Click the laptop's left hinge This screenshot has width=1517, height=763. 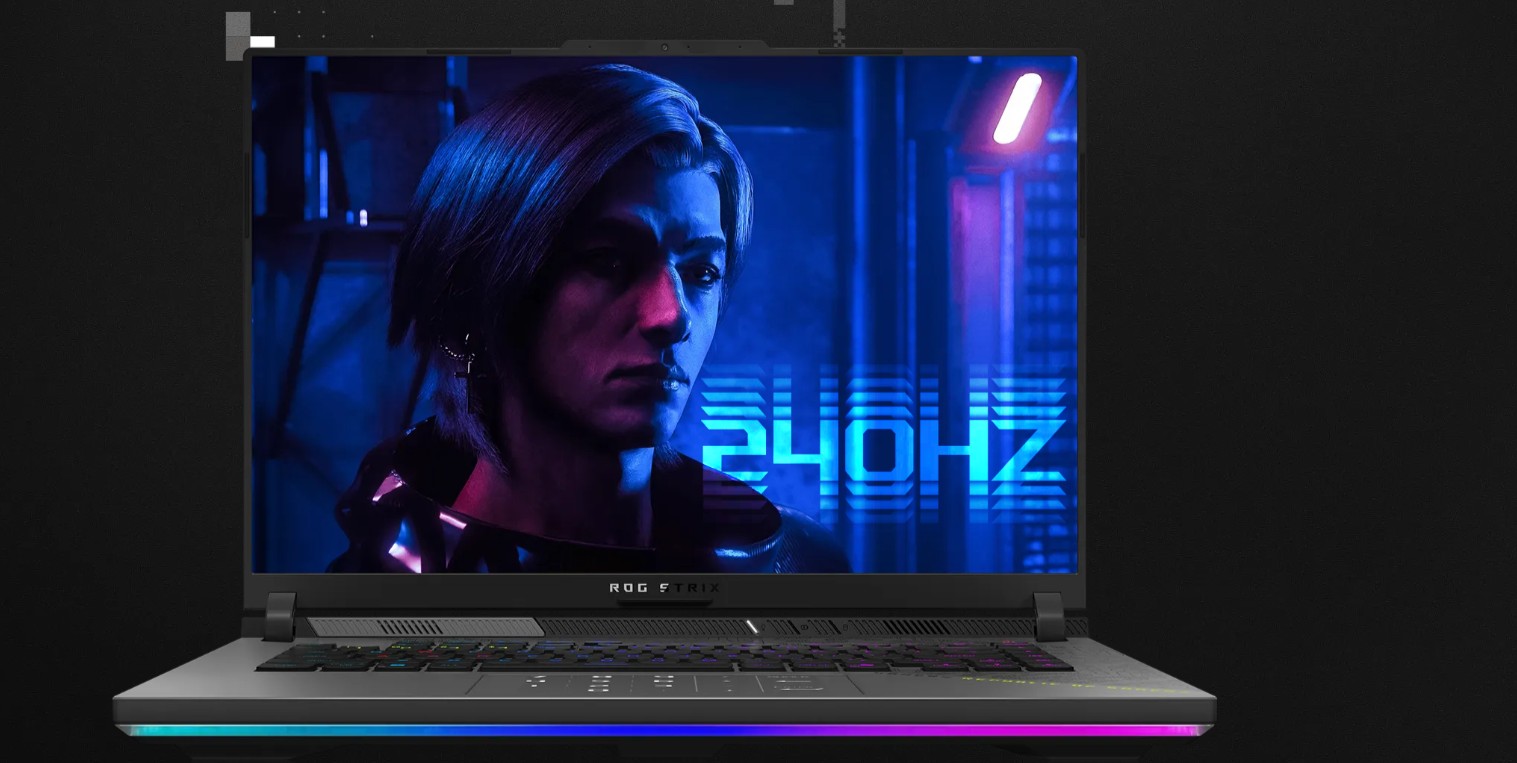pyautogui.click(x=279, y=615)
